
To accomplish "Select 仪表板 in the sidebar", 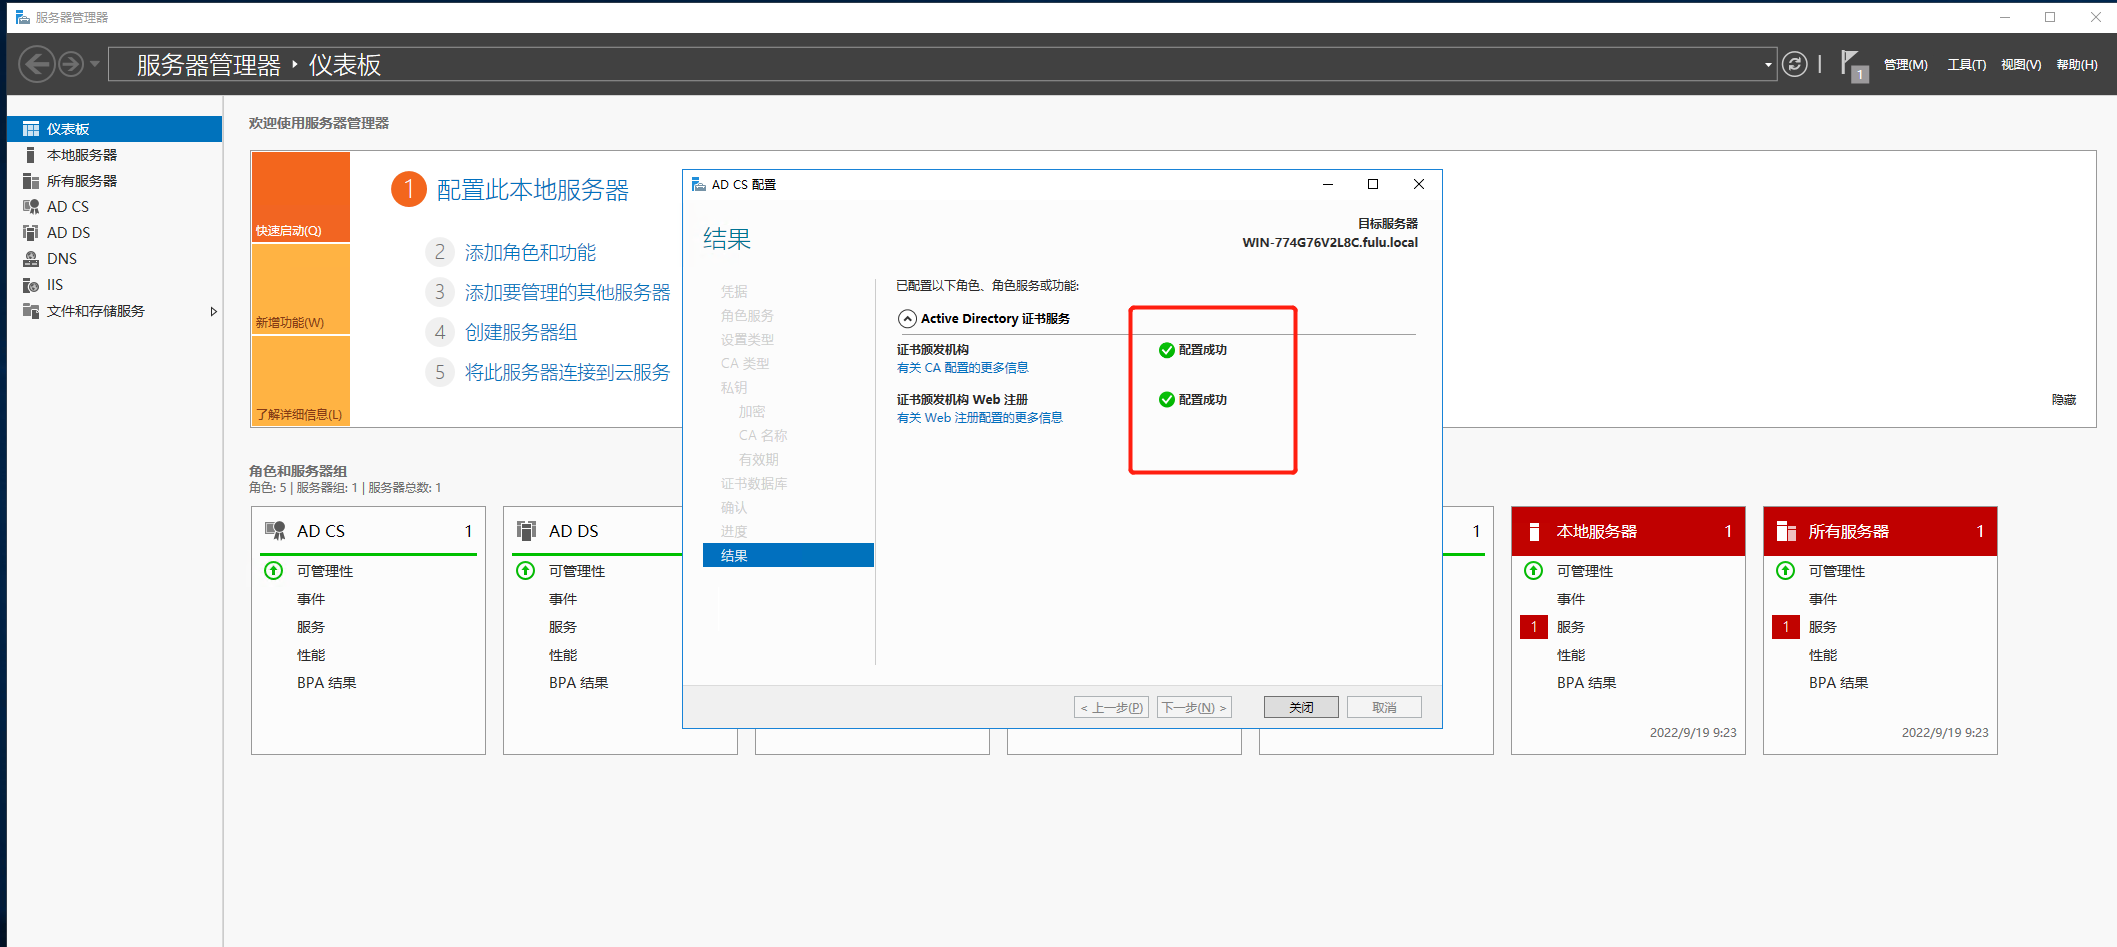I will (x=114, y=129).
